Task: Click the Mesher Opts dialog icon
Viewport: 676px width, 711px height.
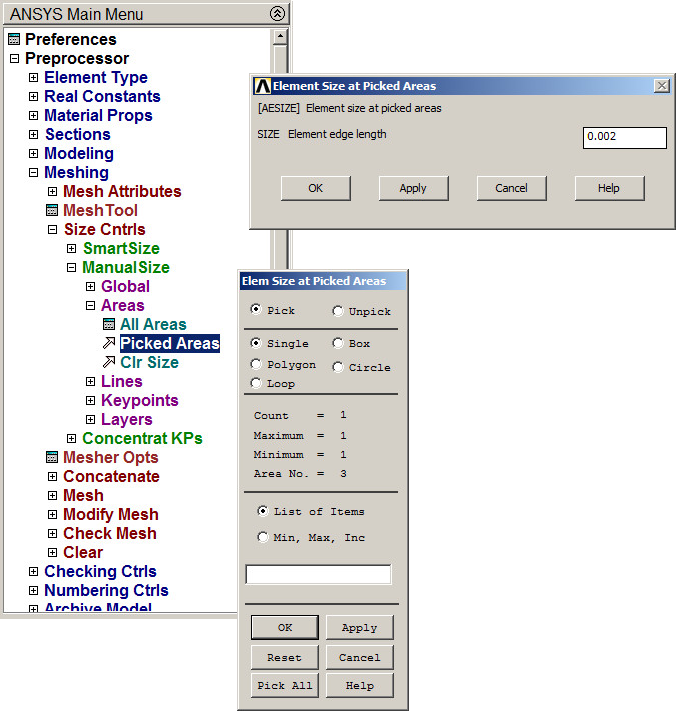Action: [53, 458]
